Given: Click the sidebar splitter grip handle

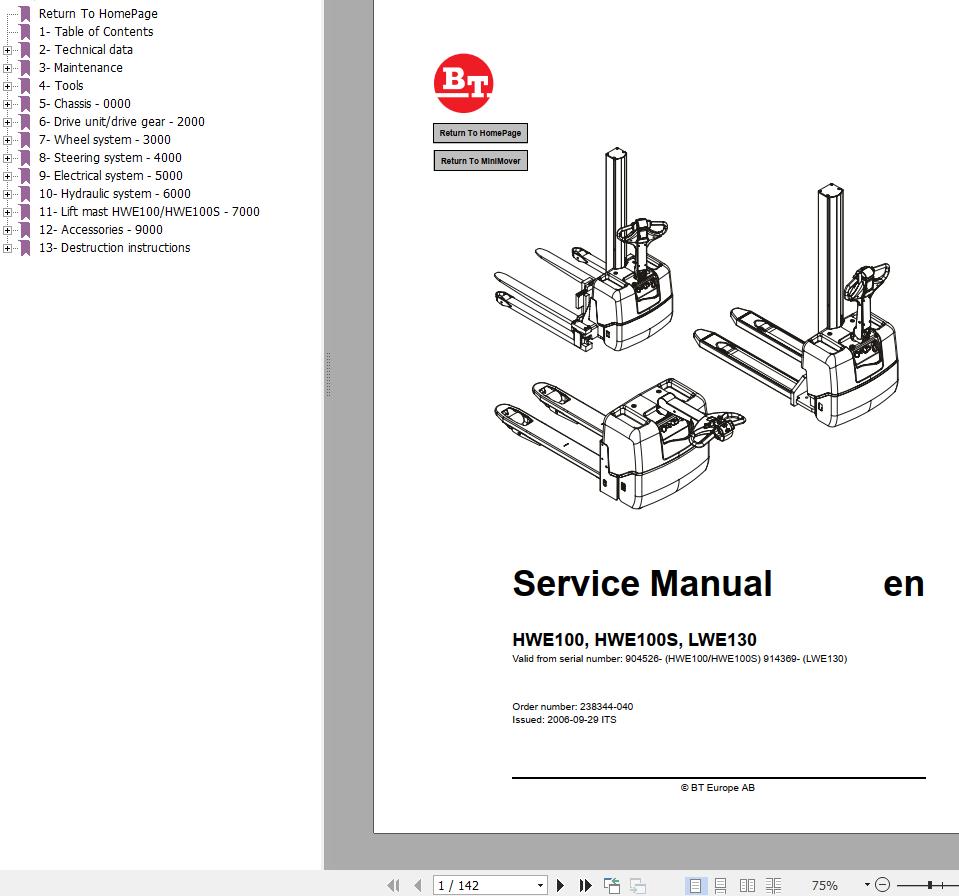Looking at the screenshot, I should click(328, 375).
